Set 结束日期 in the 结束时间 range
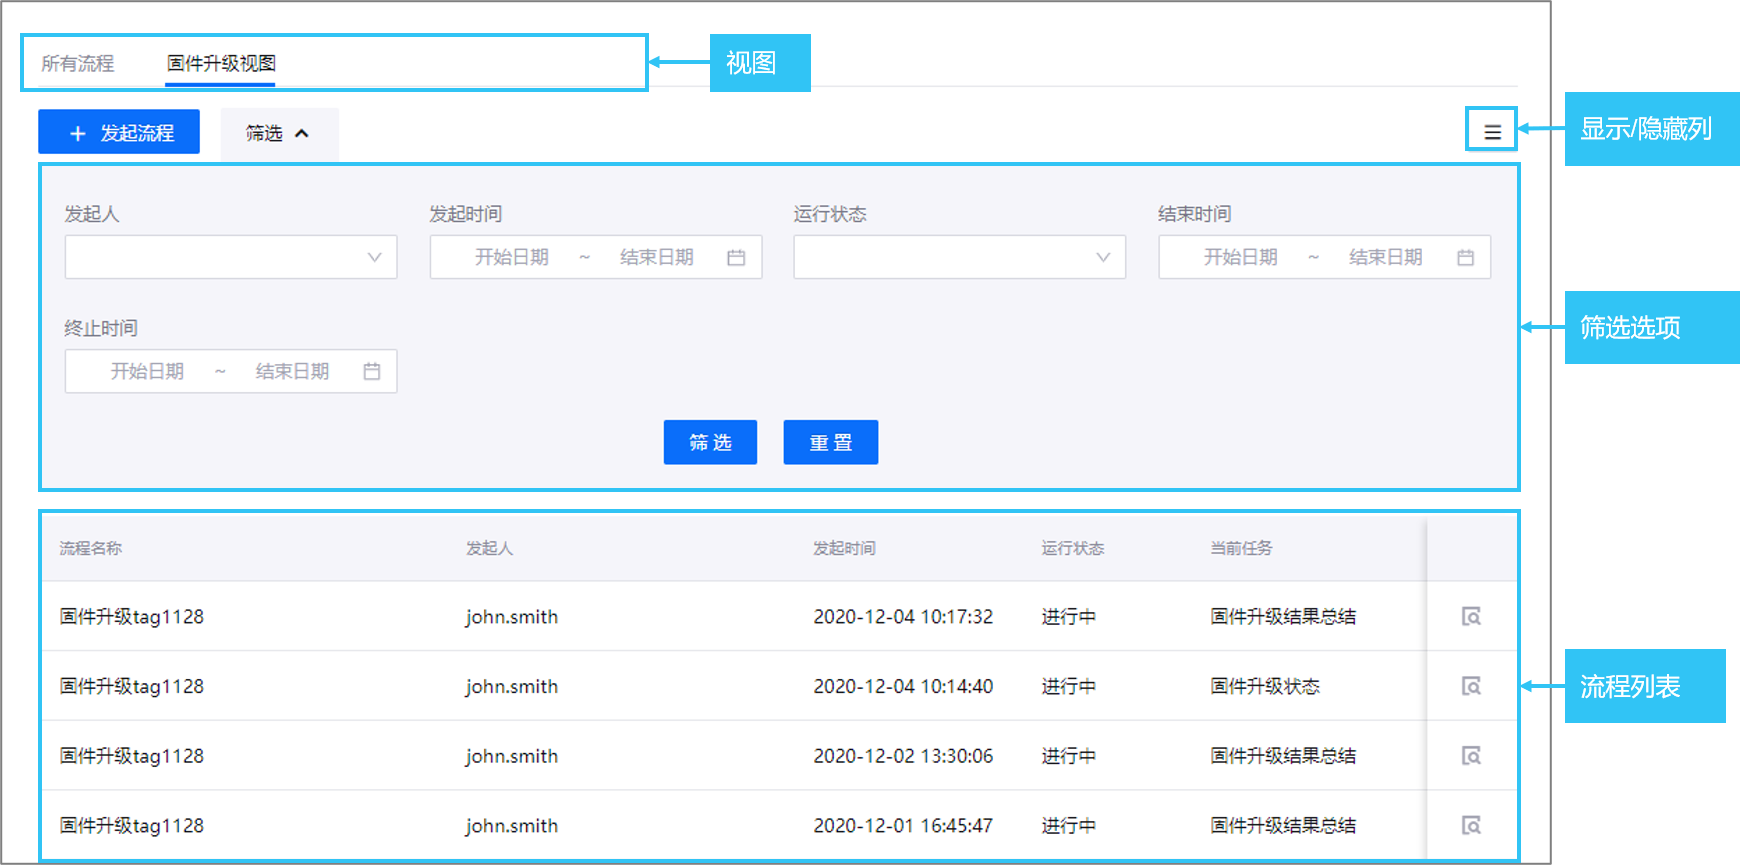Screen dimensions: 1740x865 click(x=1385, y=258)
